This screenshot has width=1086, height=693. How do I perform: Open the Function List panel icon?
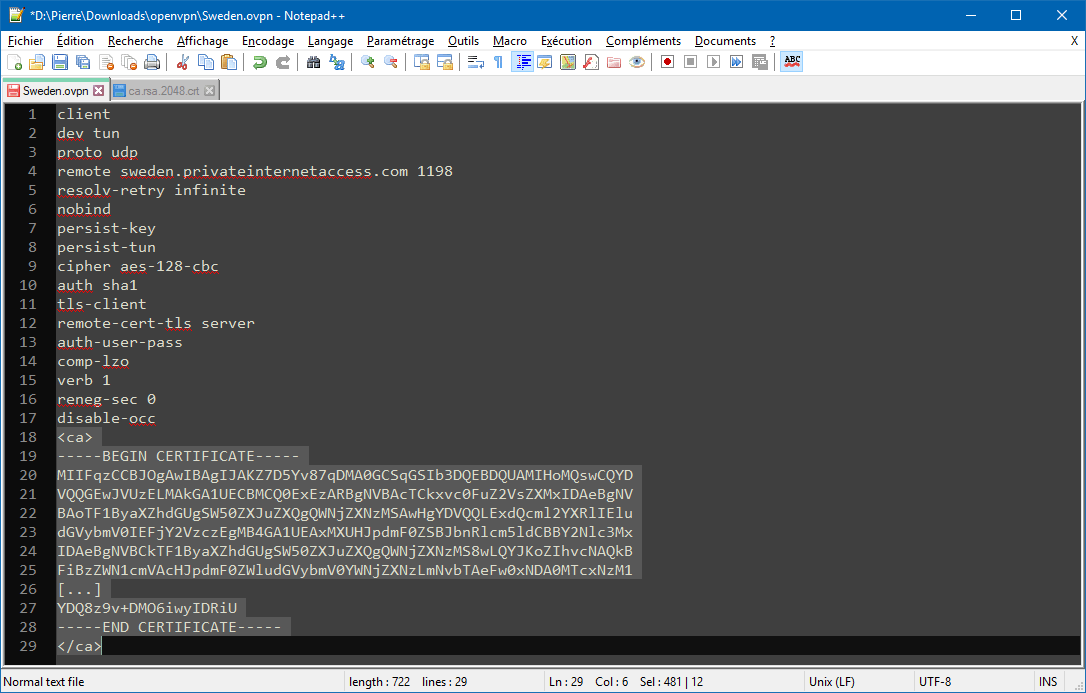[x=591, y=62]
